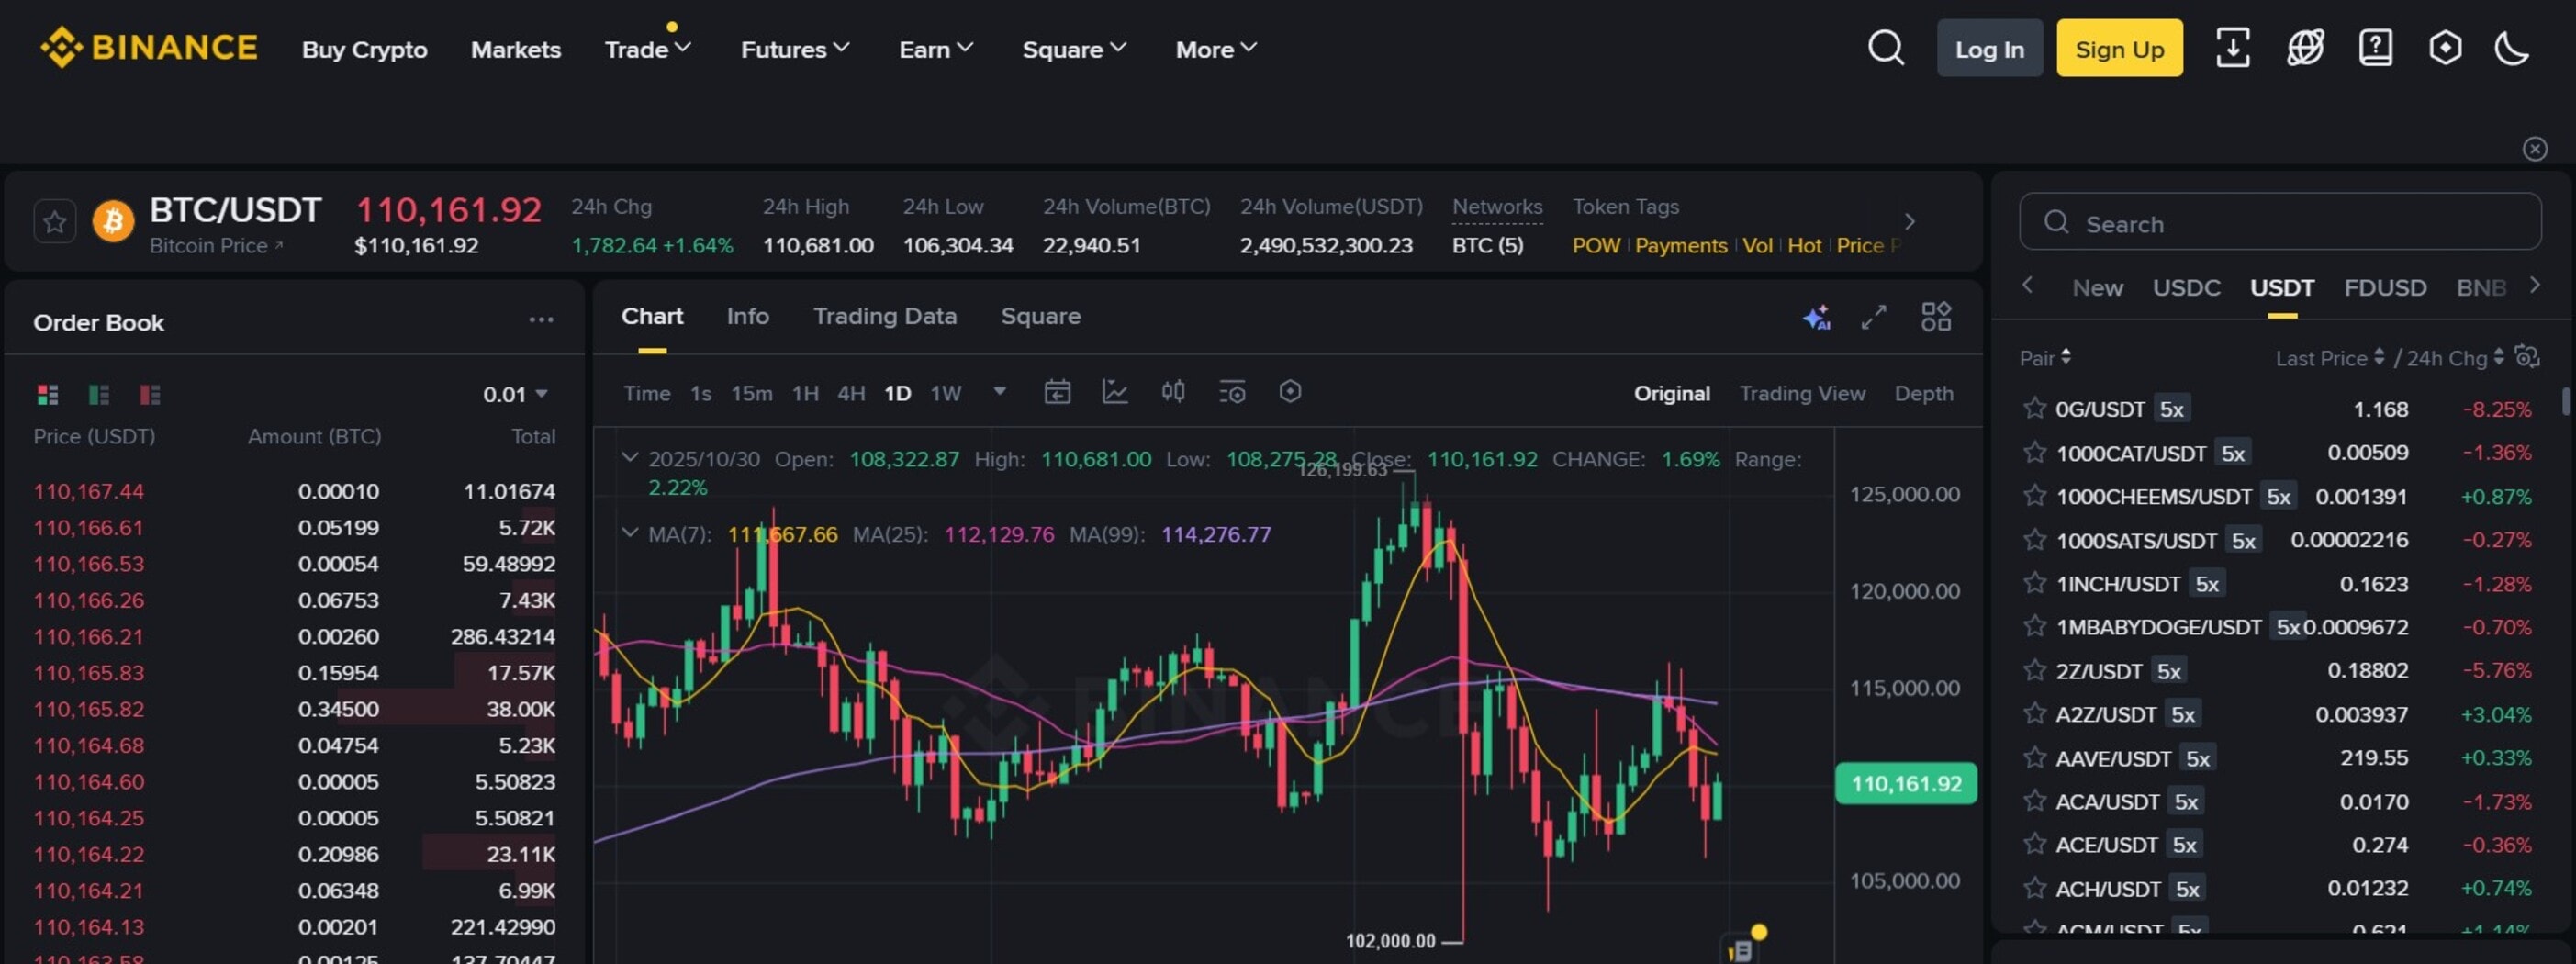Open chart settings via gear-list icon
Screen dimensions: 2576x964
(x=1233, y=392)
